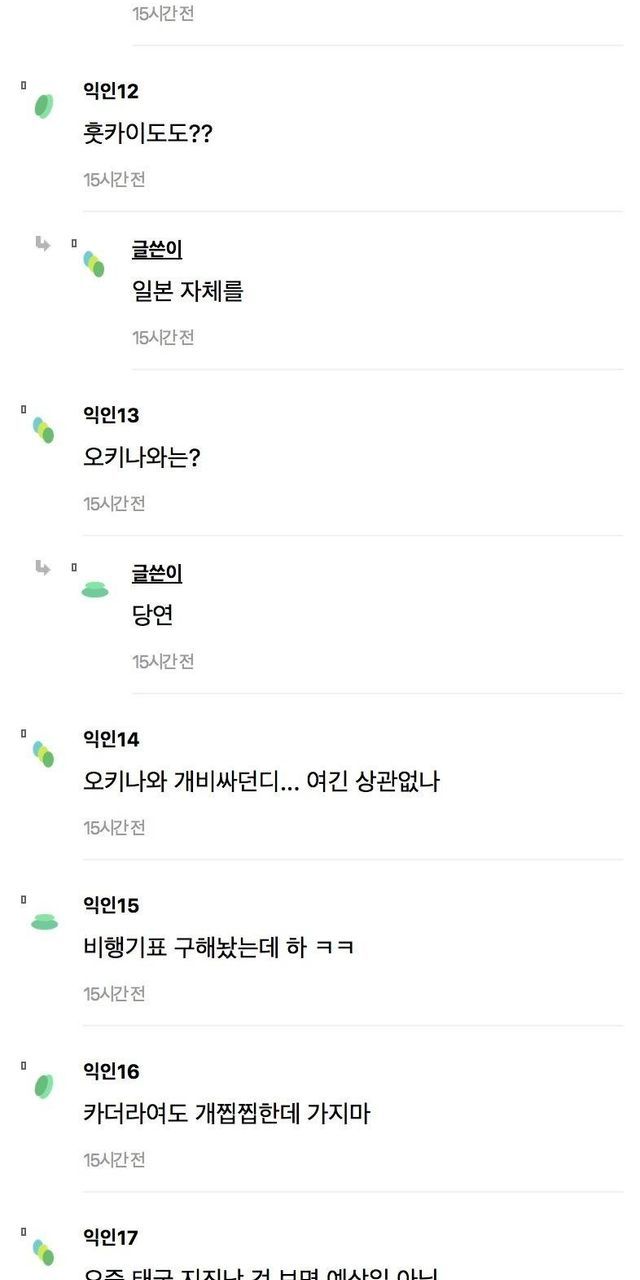
Task: Open 익인13's profile avatar
Action: click(43, 430)
